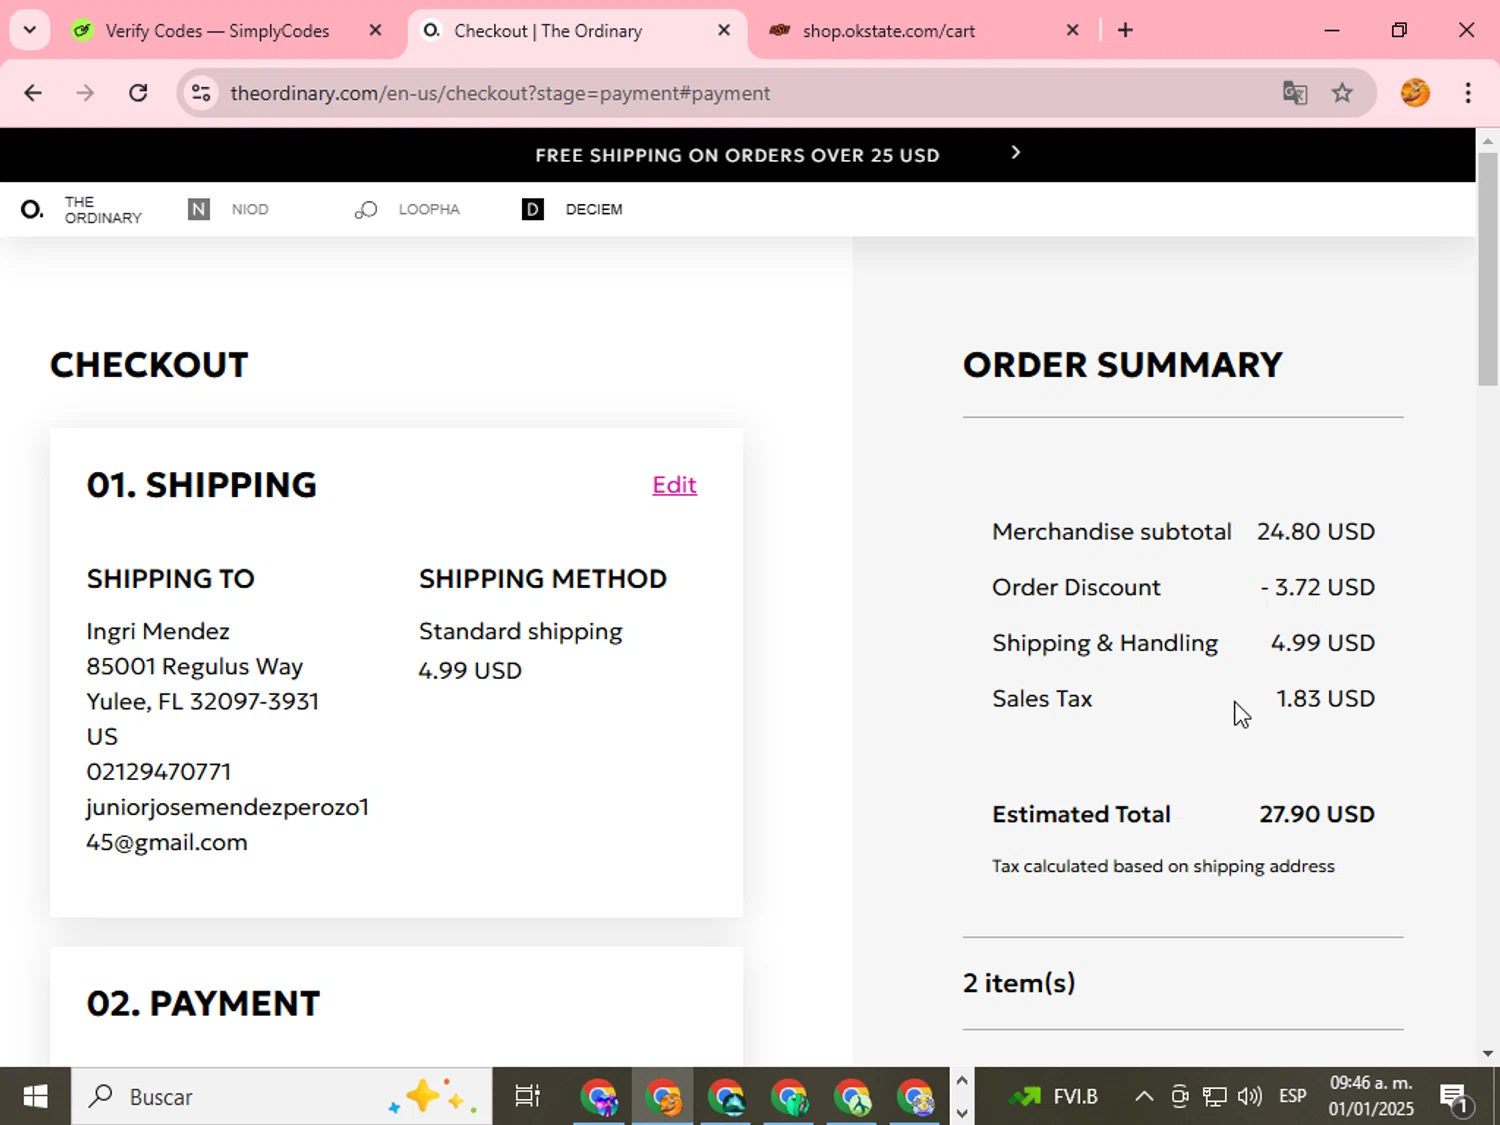Click the forward navigation arrow
1500x1125 pixels.
click(x=85, y=93)
